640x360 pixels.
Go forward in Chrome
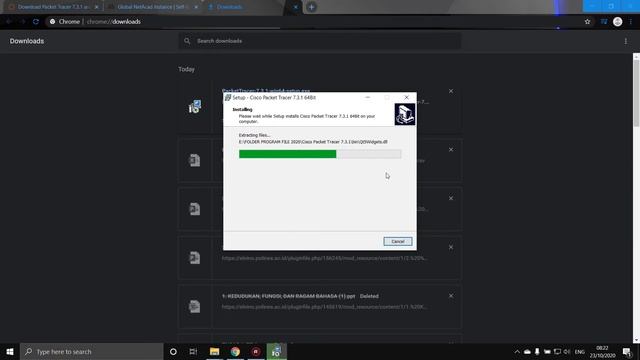coord(22,22)
